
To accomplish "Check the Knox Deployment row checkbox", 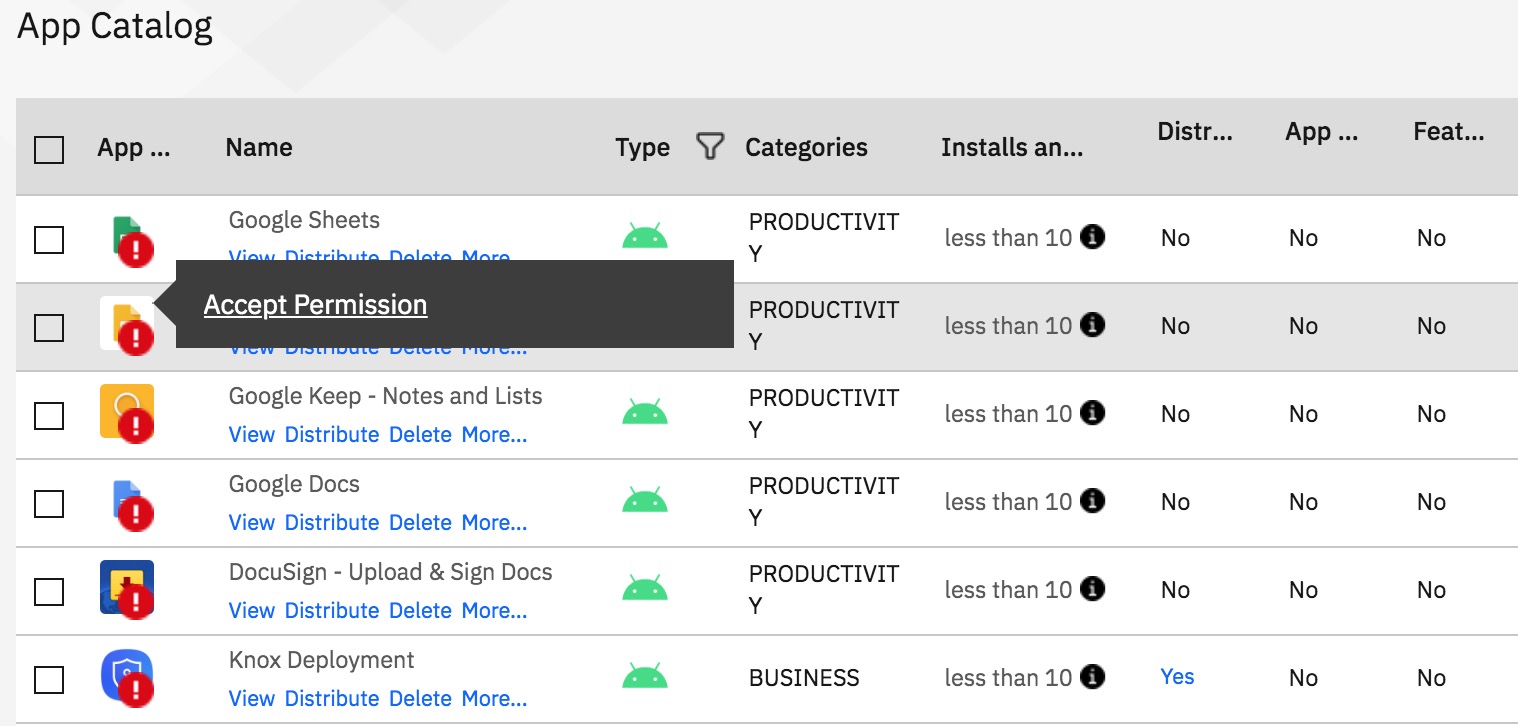I will click(49, 680).
